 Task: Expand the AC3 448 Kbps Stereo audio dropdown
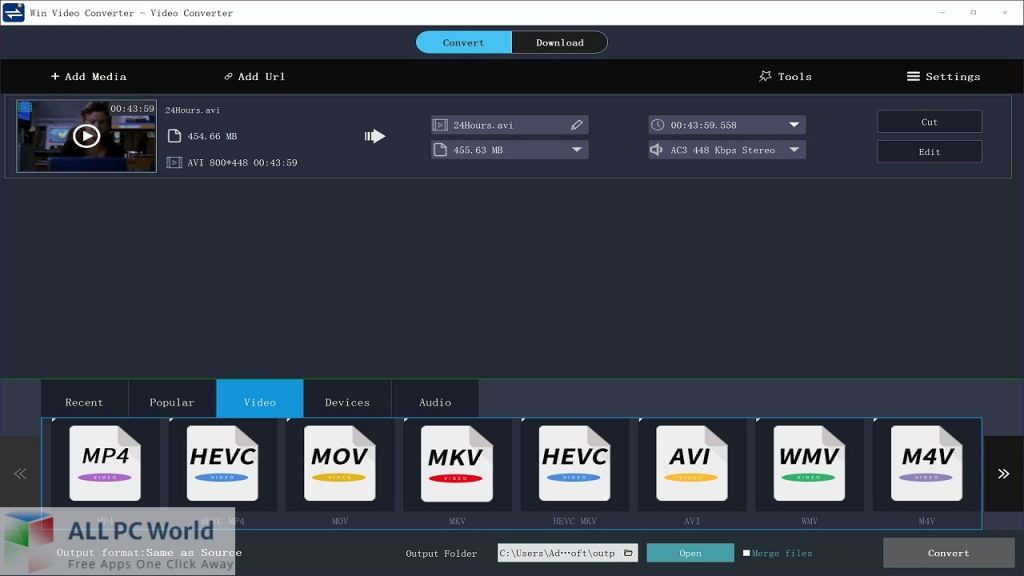point(793,150)
